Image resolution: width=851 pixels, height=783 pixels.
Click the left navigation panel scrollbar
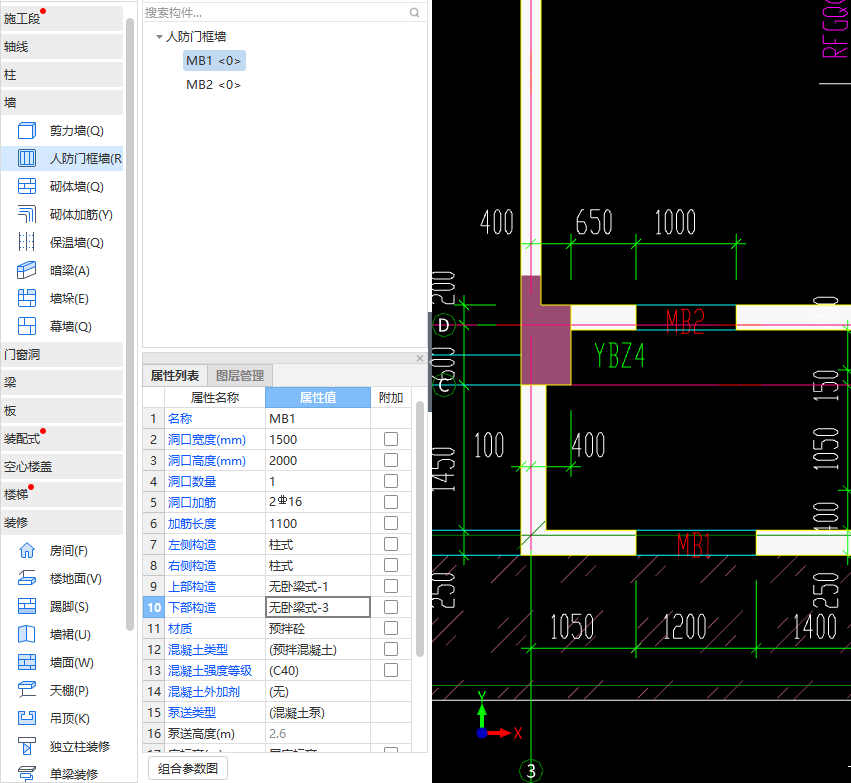coord(130,324)
